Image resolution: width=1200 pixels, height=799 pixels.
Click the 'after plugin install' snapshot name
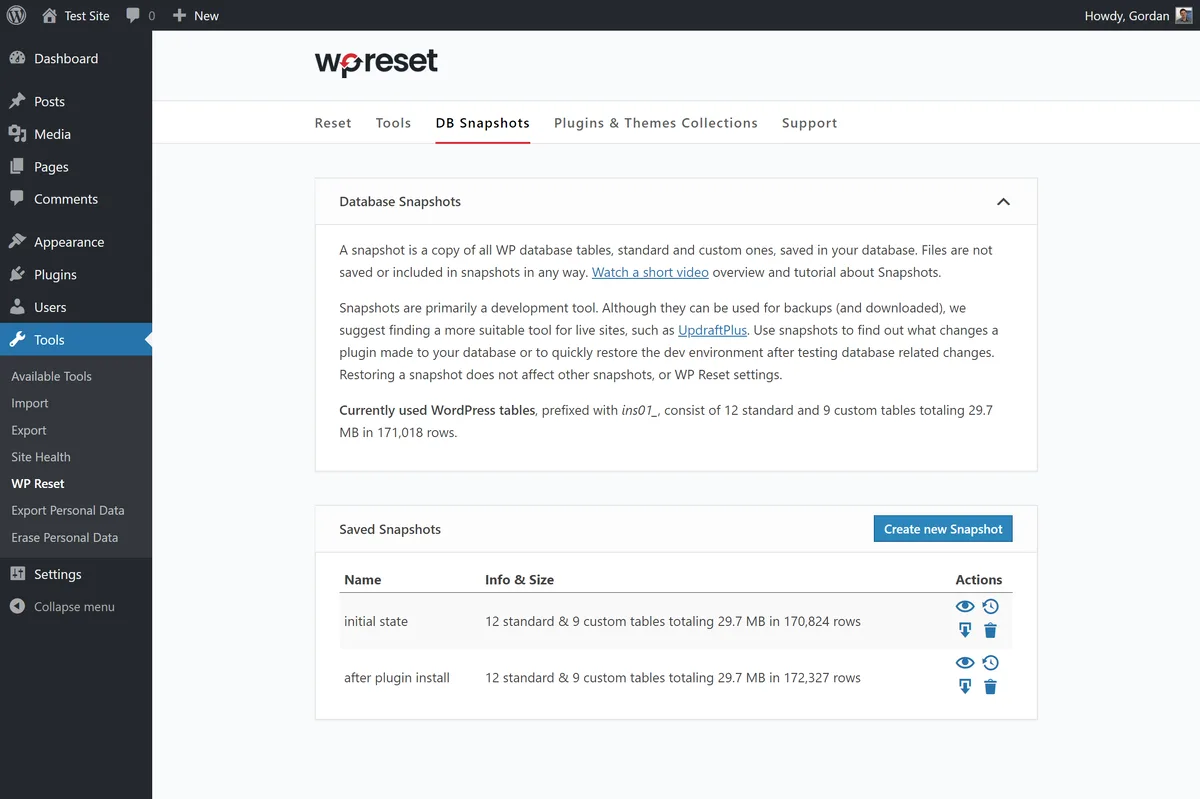pos(397,677)
